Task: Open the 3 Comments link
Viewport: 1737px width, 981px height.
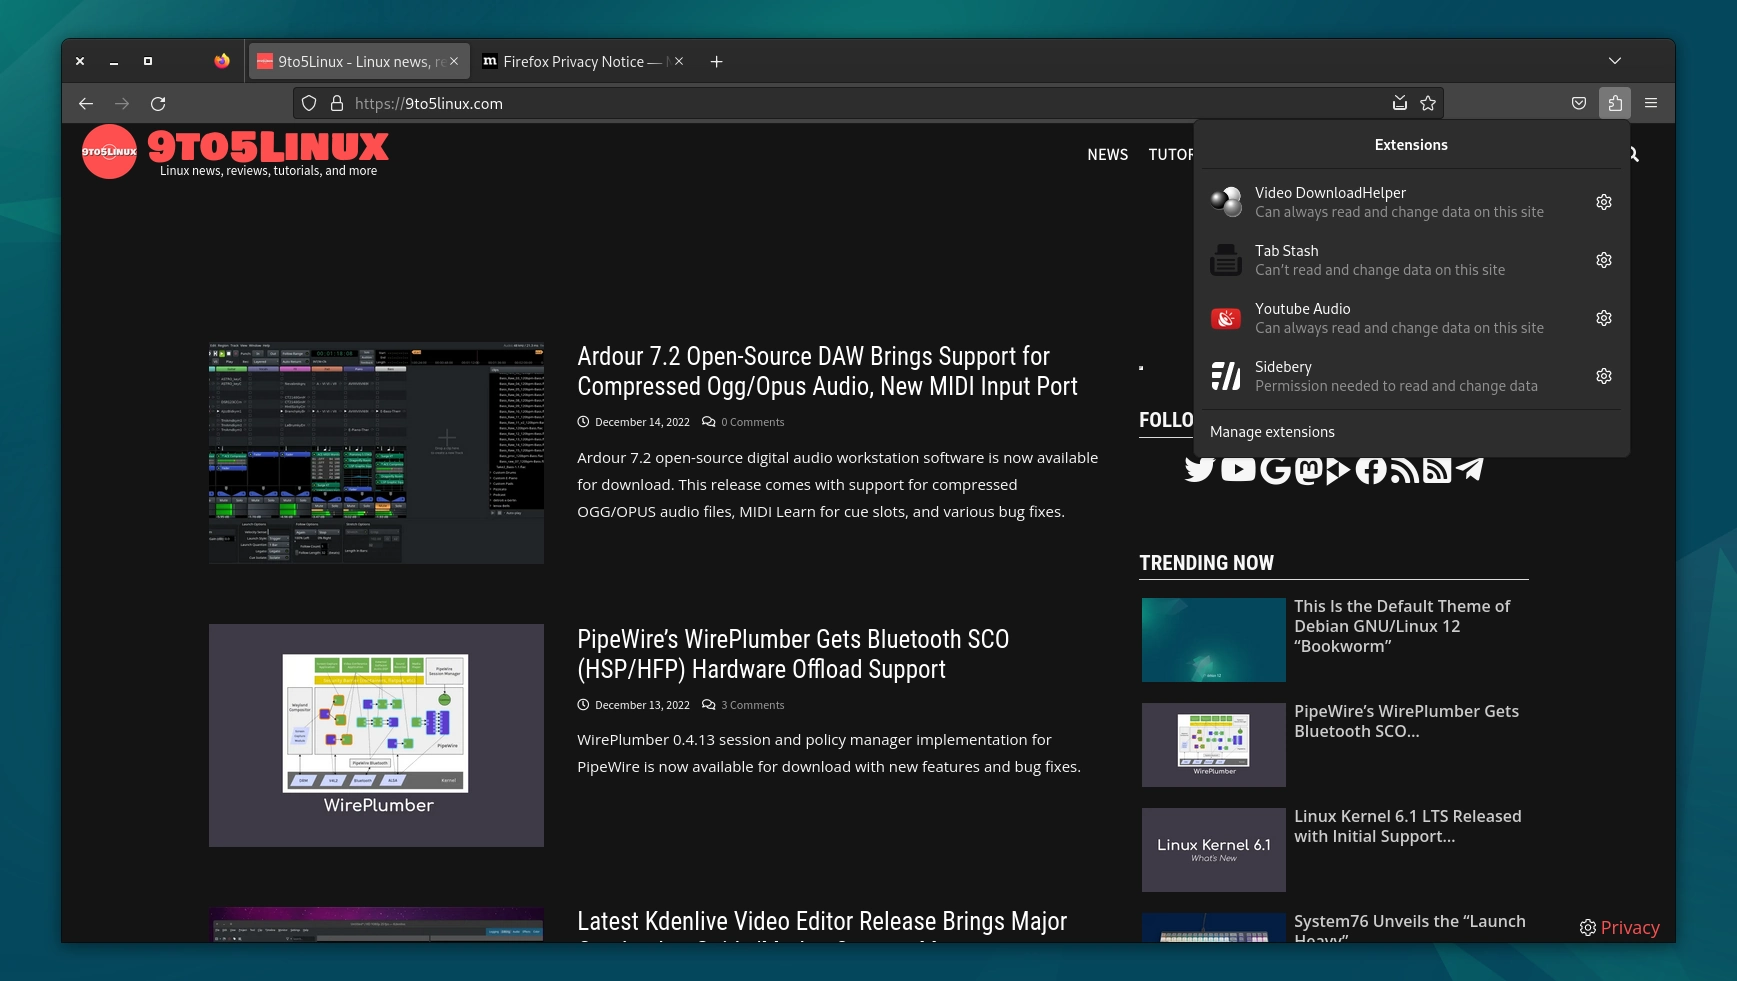Action: [x=752, y=705]
